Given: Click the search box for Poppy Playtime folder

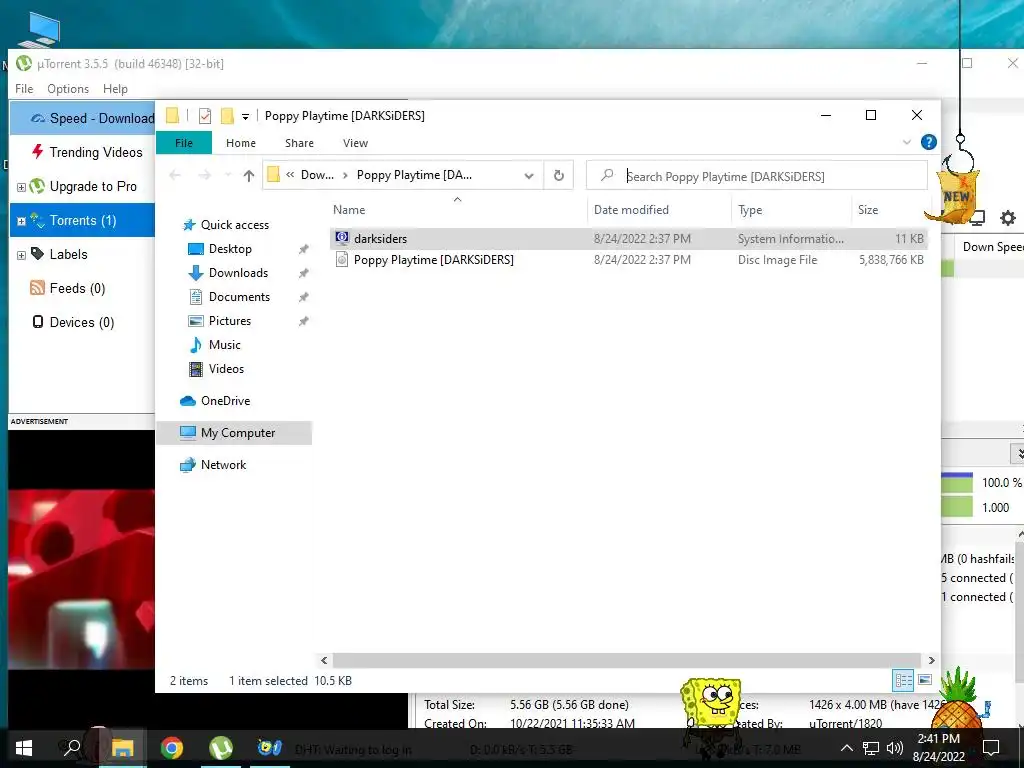Looking at the screenshot, I should click(756, 176).
